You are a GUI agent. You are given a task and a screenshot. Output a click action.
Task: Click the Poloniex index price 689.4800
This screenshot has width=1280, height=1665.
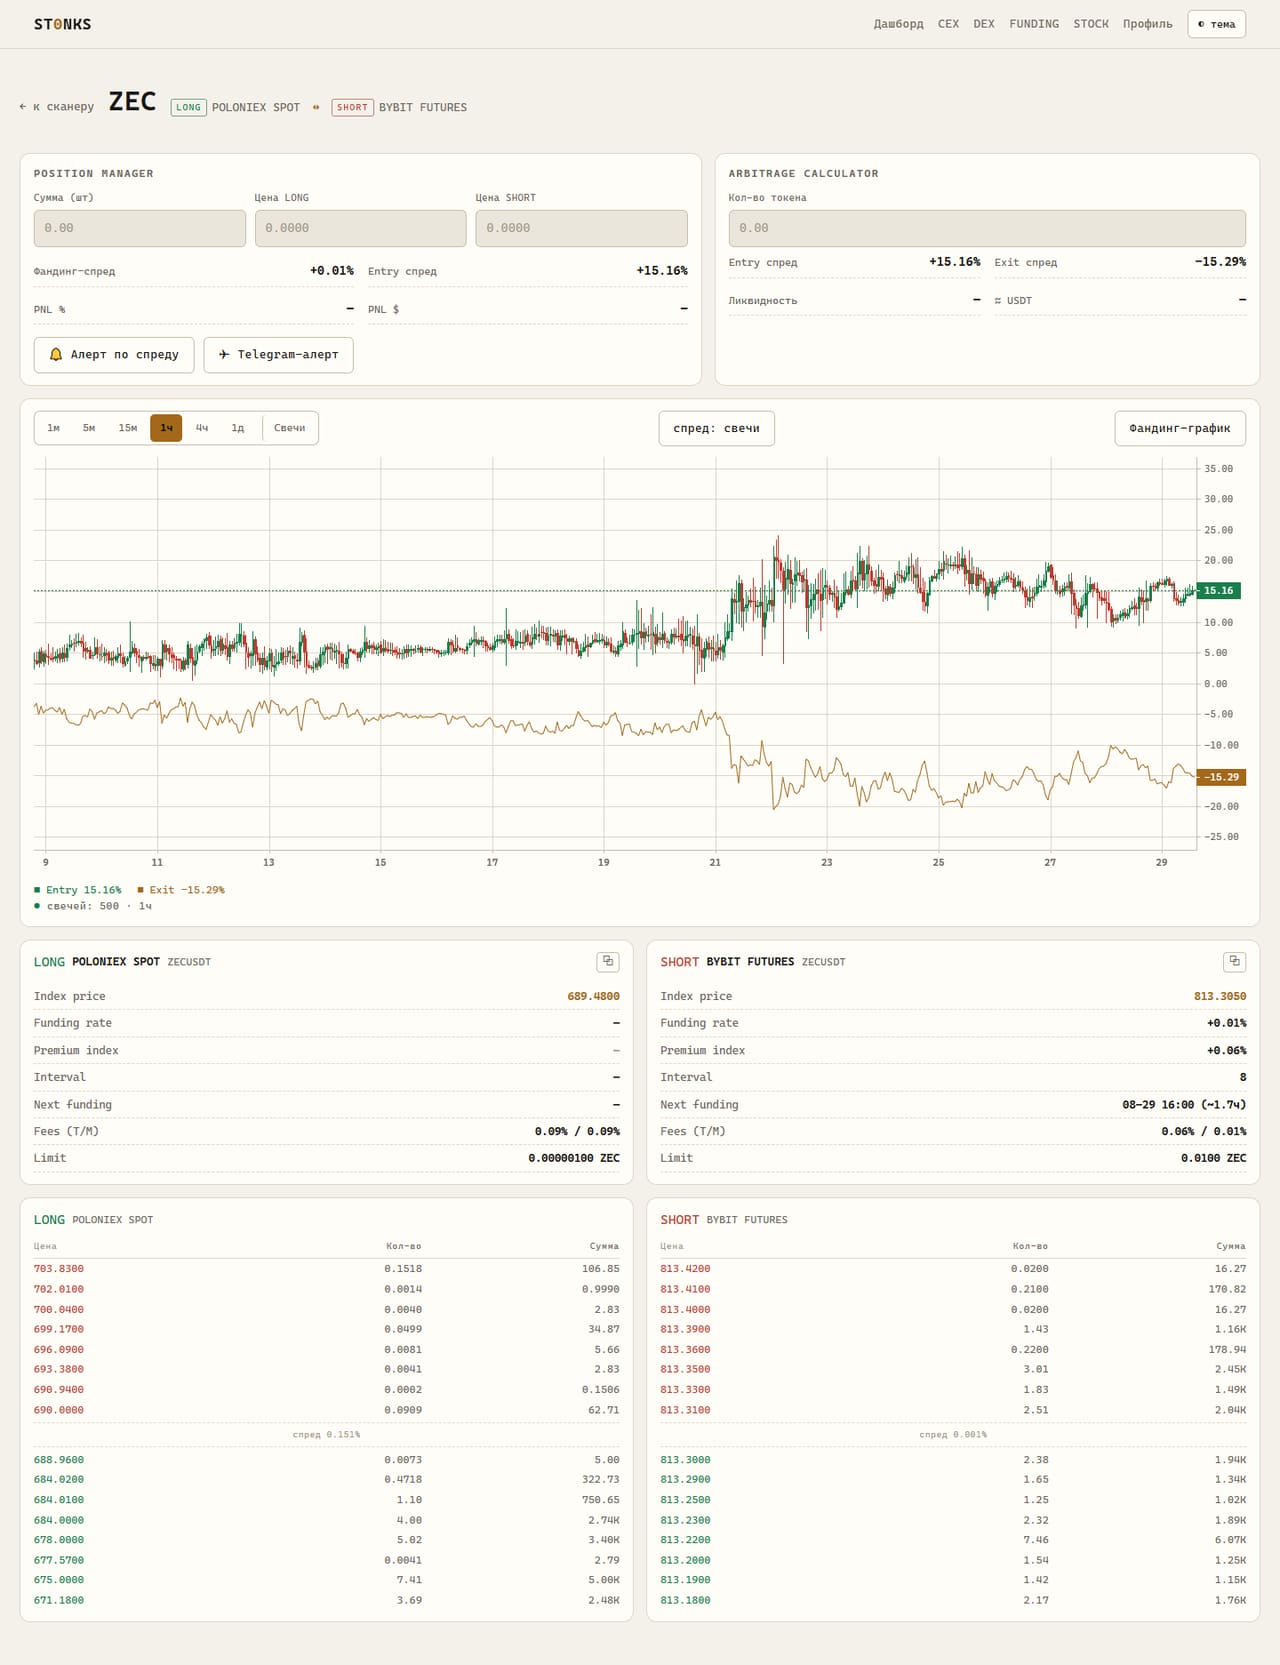(x=593, y=997)
